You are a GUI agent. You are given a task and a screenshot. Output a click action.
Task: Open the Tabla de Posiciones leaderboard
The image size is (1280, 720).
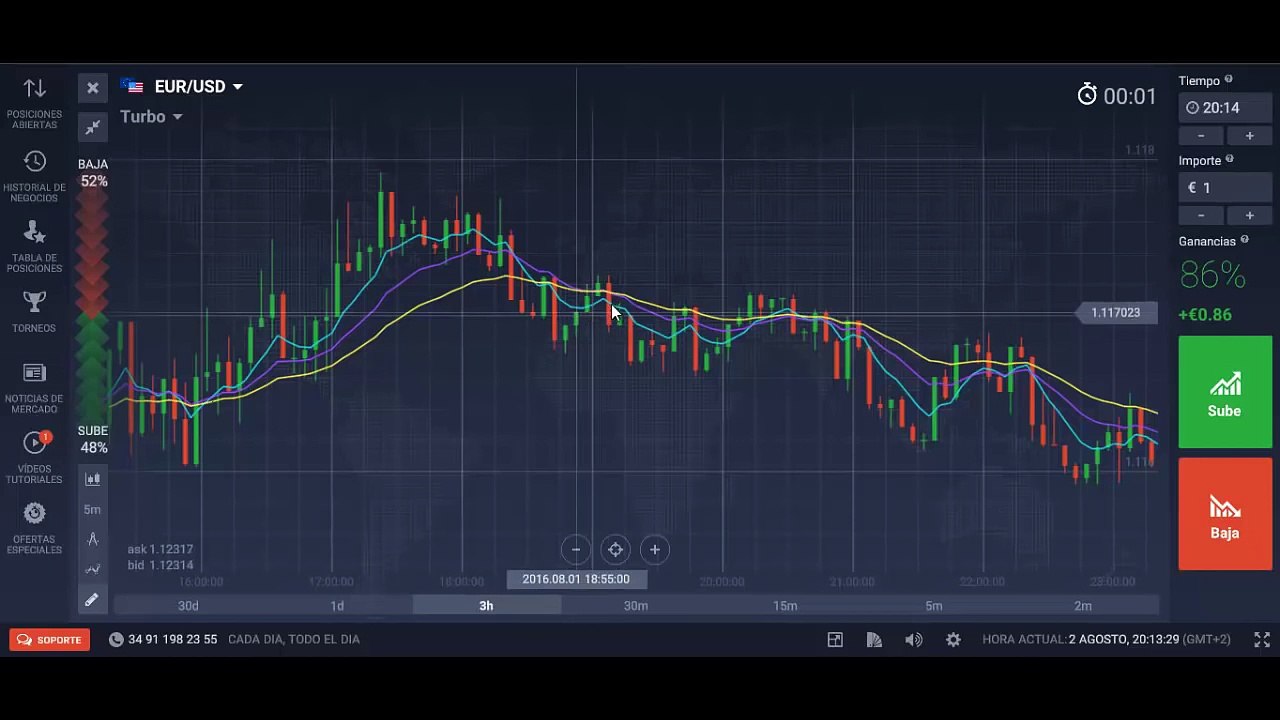(x=34, y=246)
